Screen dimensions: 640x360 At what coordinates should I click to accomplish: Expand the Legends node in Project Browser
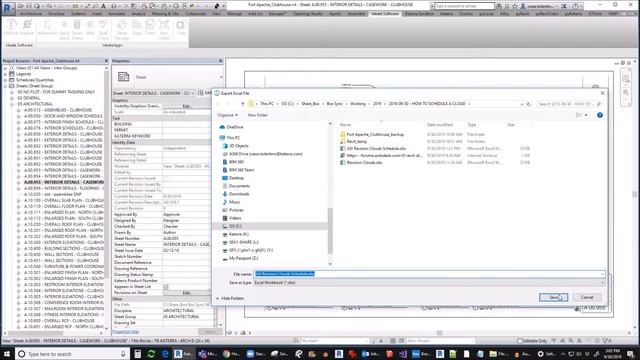click(x=5, y=74)
